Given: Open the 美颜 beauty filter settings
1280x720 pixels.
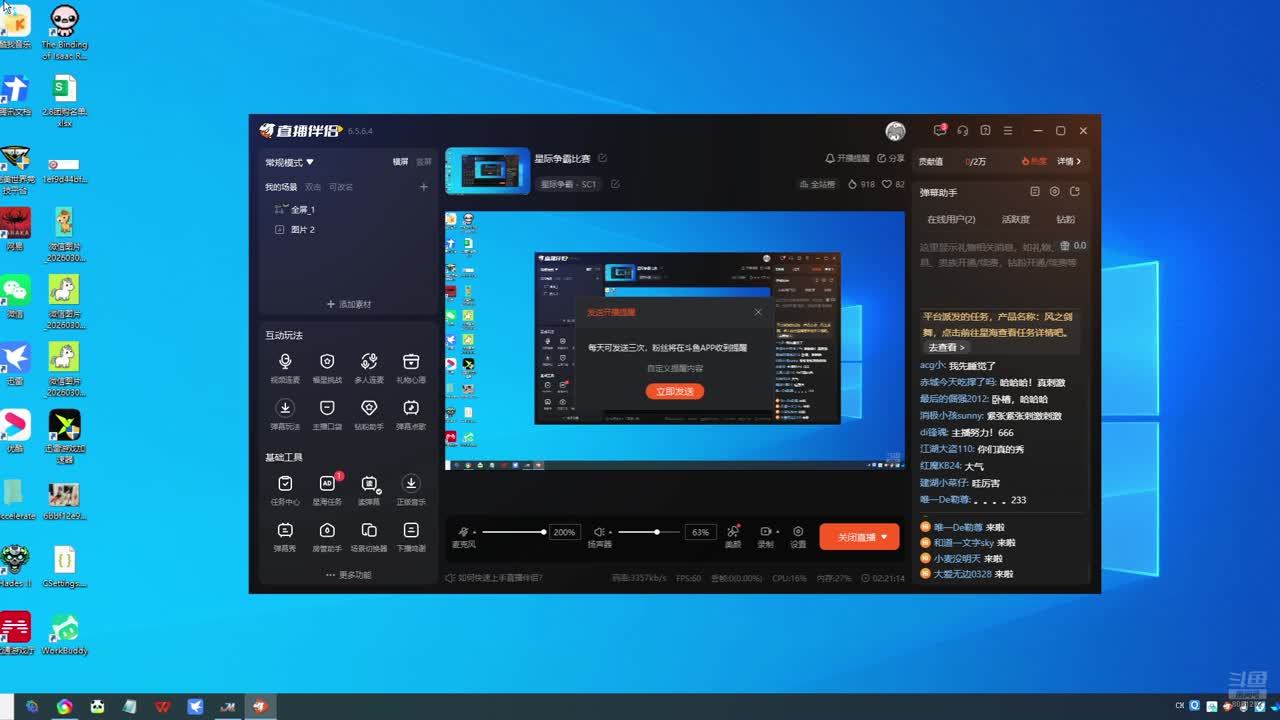Looking at the screenshot, I should tap(733, 536).
